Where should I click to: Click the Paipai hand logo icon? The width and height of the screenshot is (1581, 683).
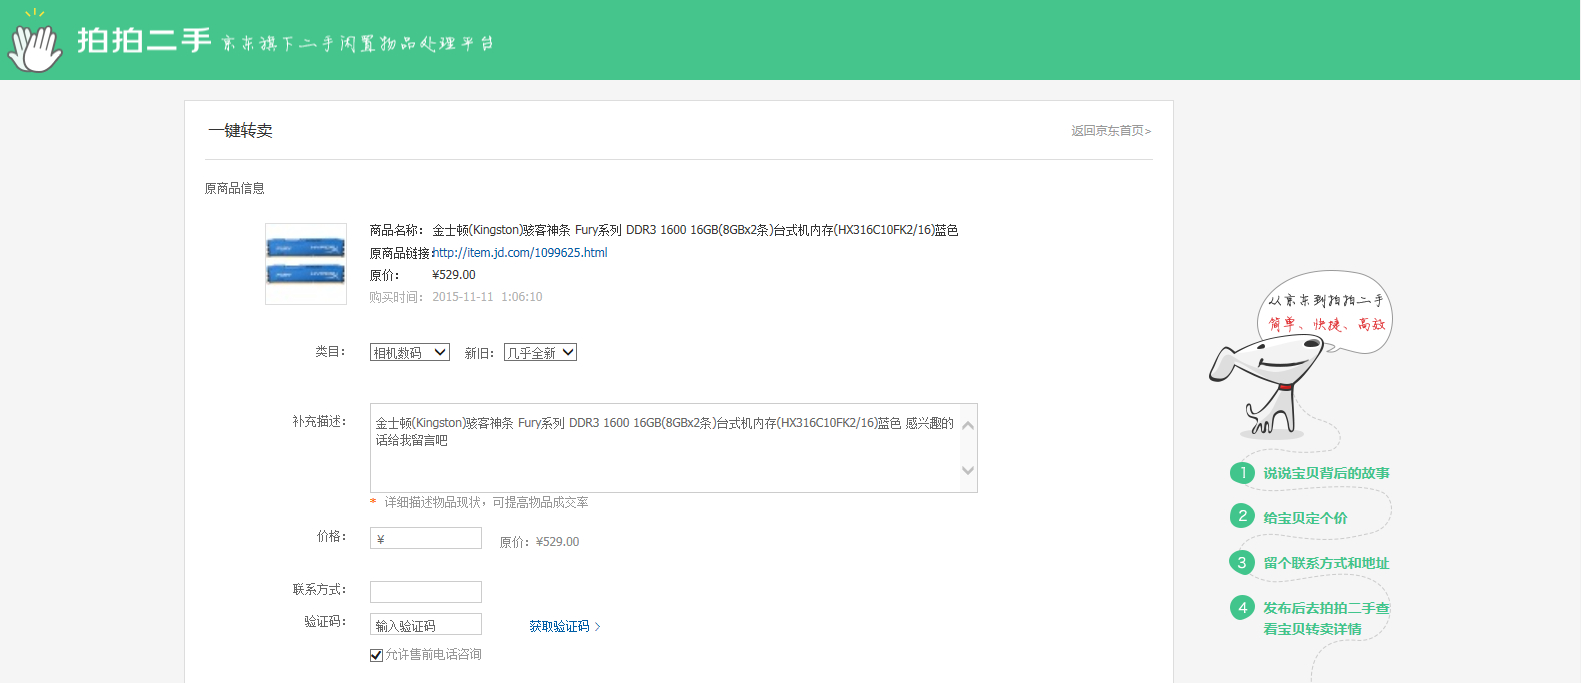[36, 42]
